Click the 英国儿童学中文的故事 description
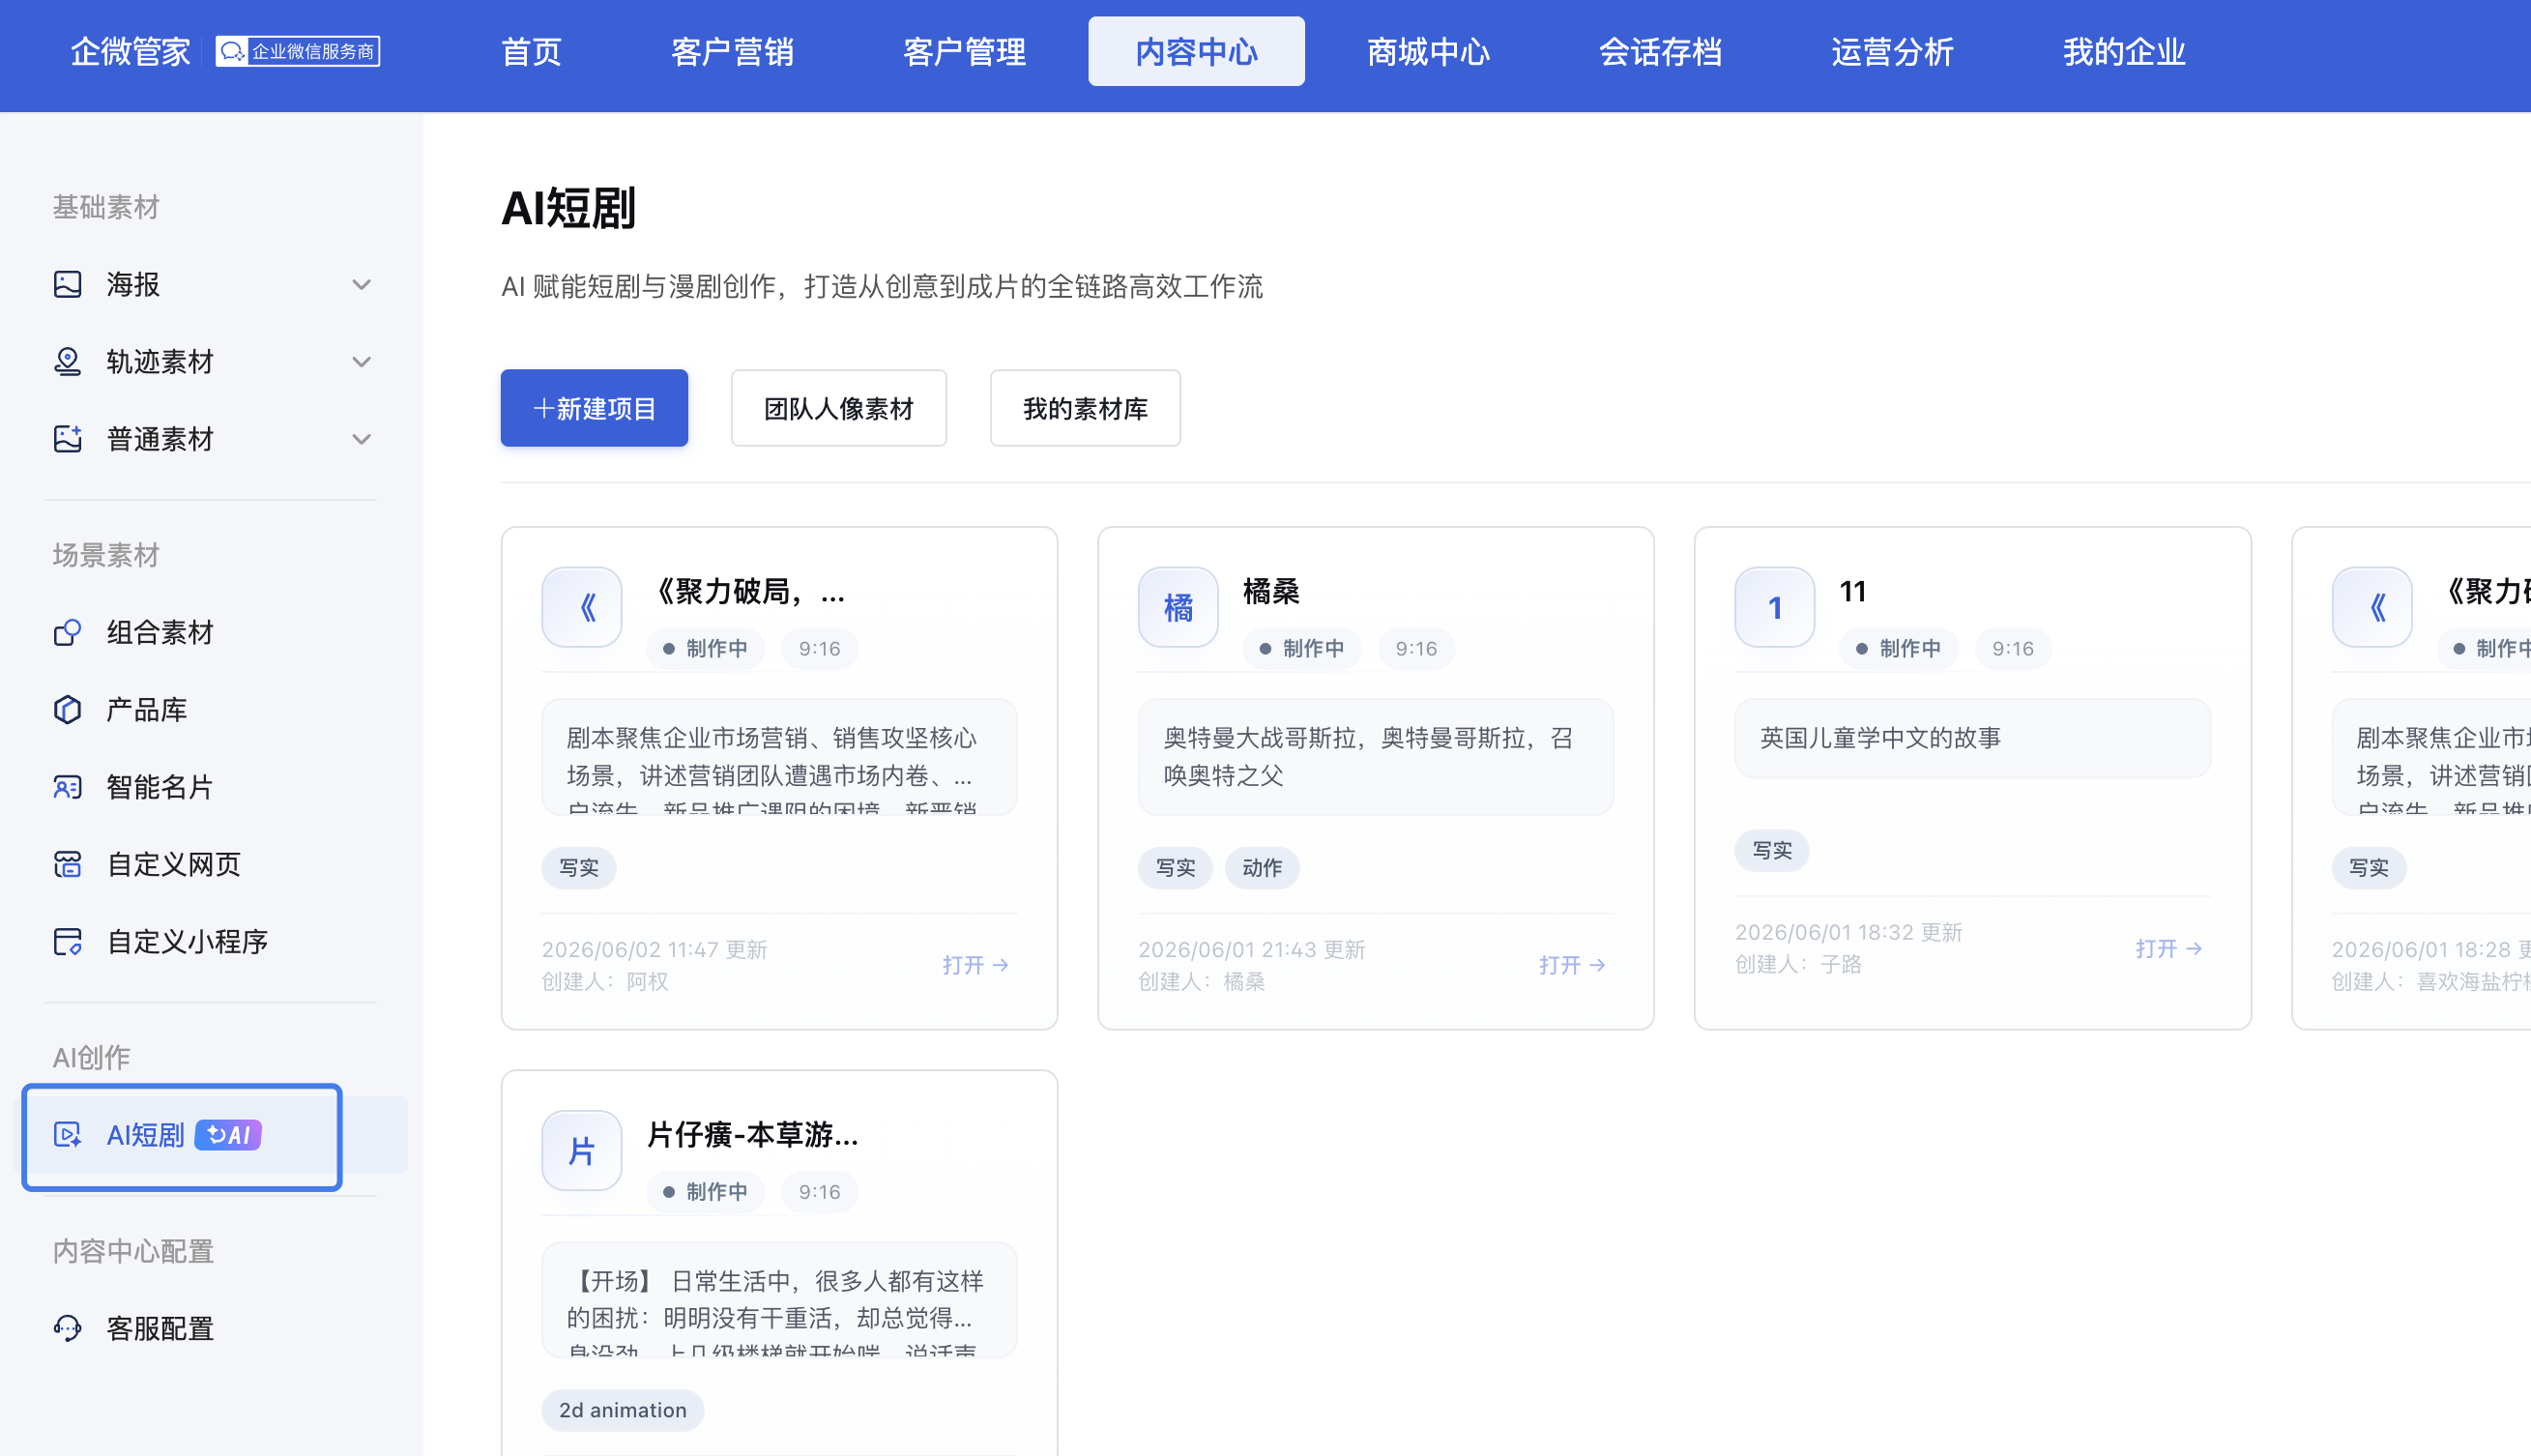 point(1880,738)
